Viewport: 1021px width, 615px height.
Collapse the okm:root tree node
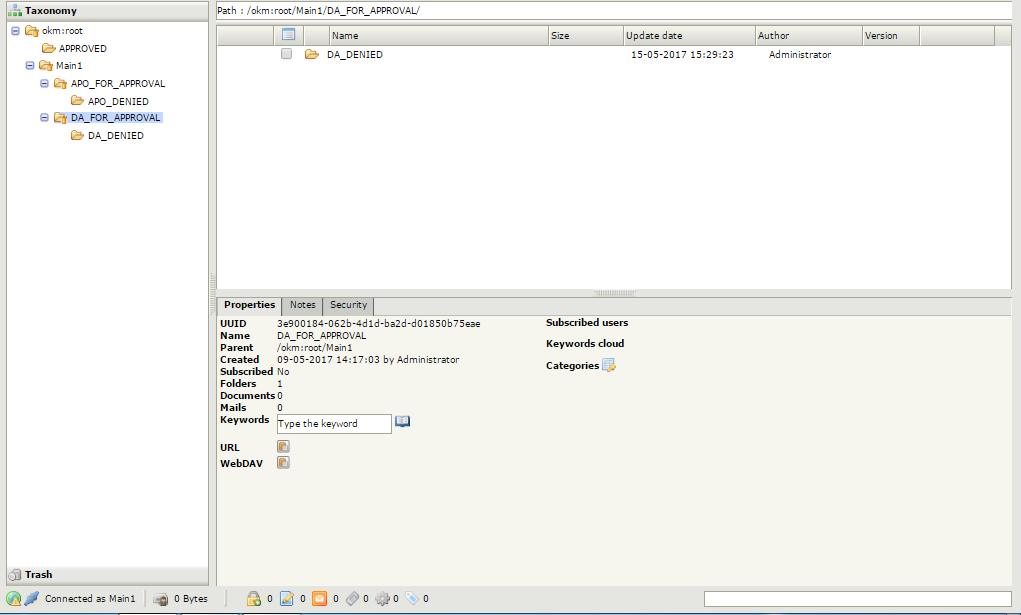click(x=15, y=31)
